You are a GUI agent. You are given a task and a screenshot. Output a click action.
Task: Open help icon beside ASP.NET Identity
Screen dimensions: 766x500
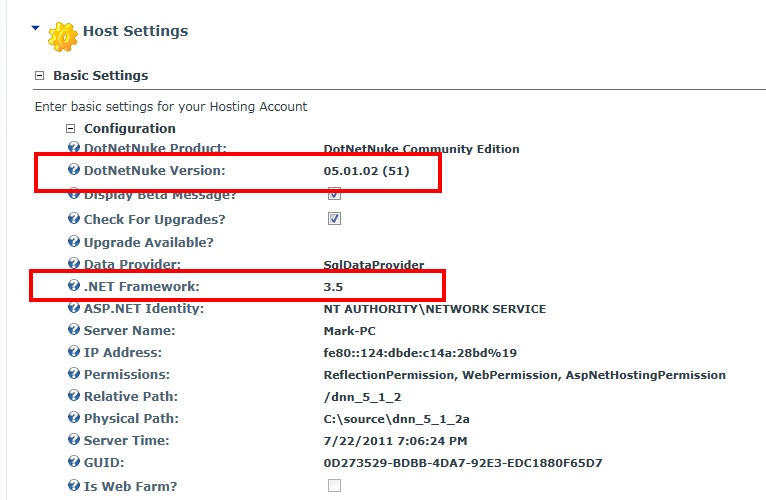coord(74,308)
